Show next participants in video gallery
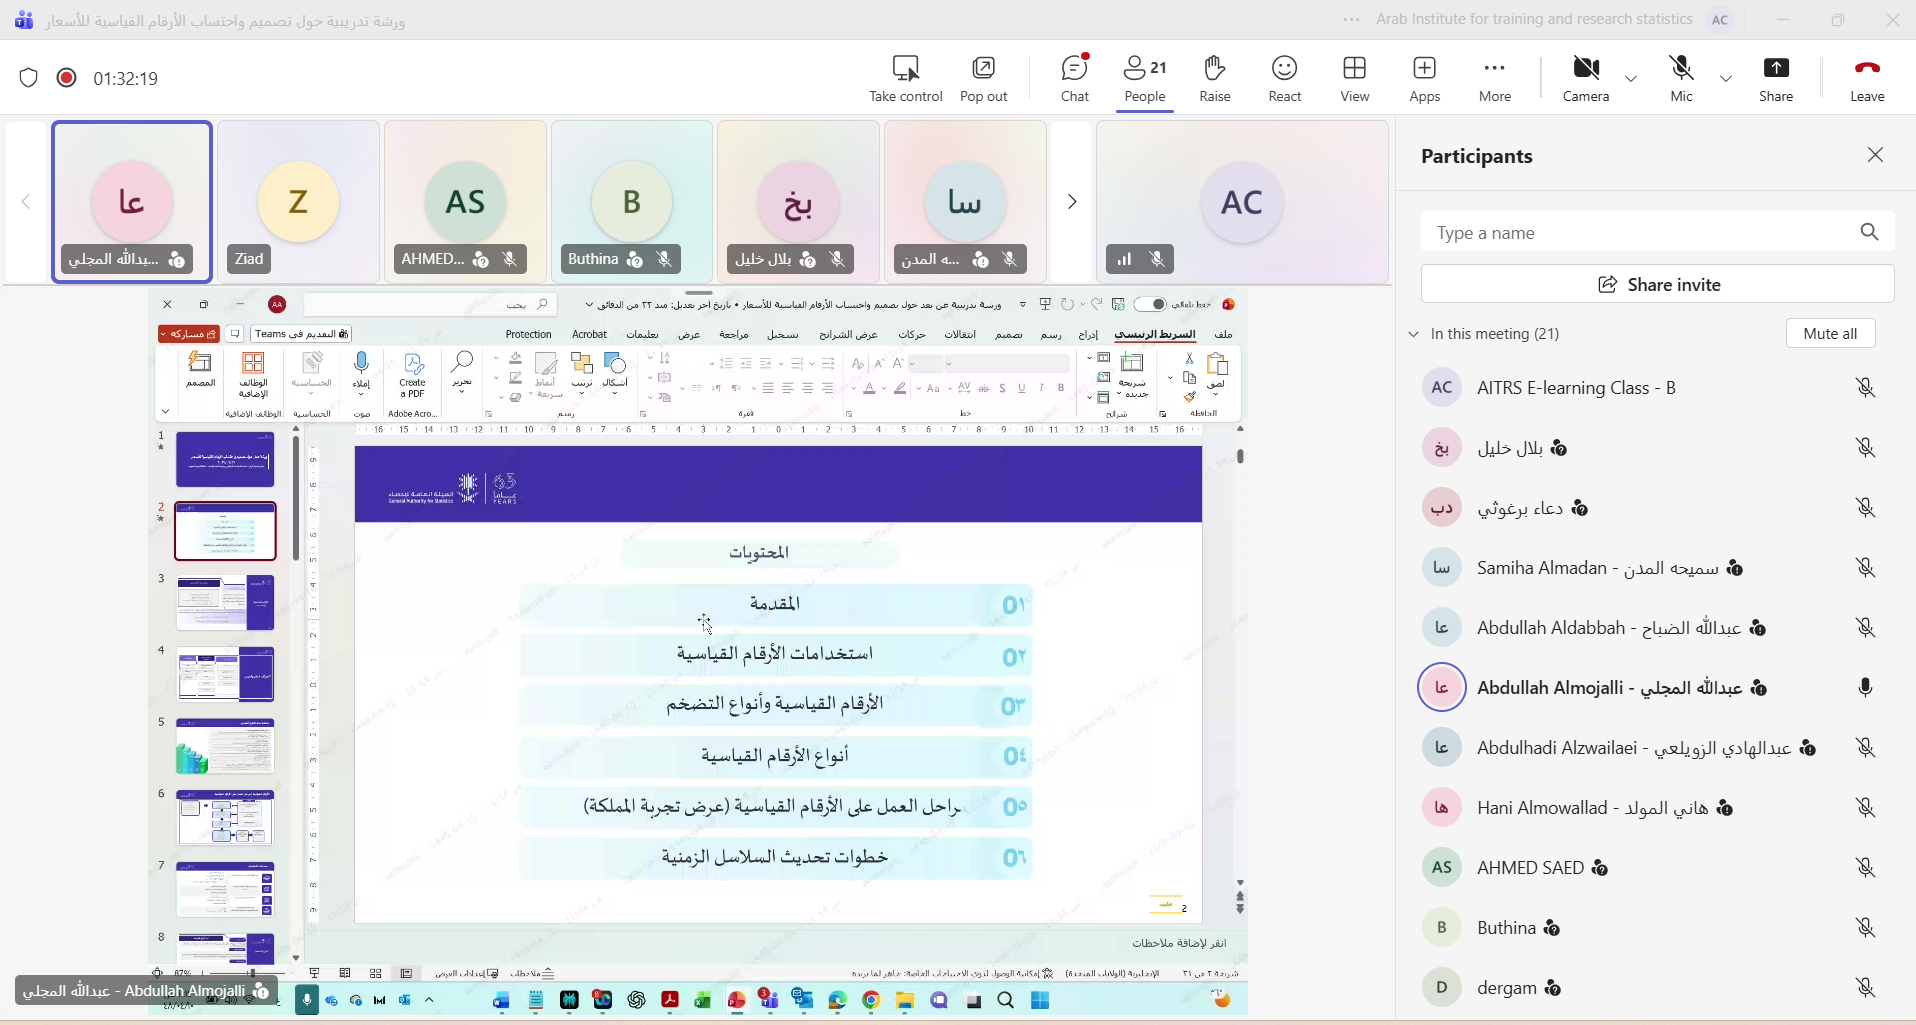Viewport: 1916px width, 1025px height. (x=1072, y=202)
